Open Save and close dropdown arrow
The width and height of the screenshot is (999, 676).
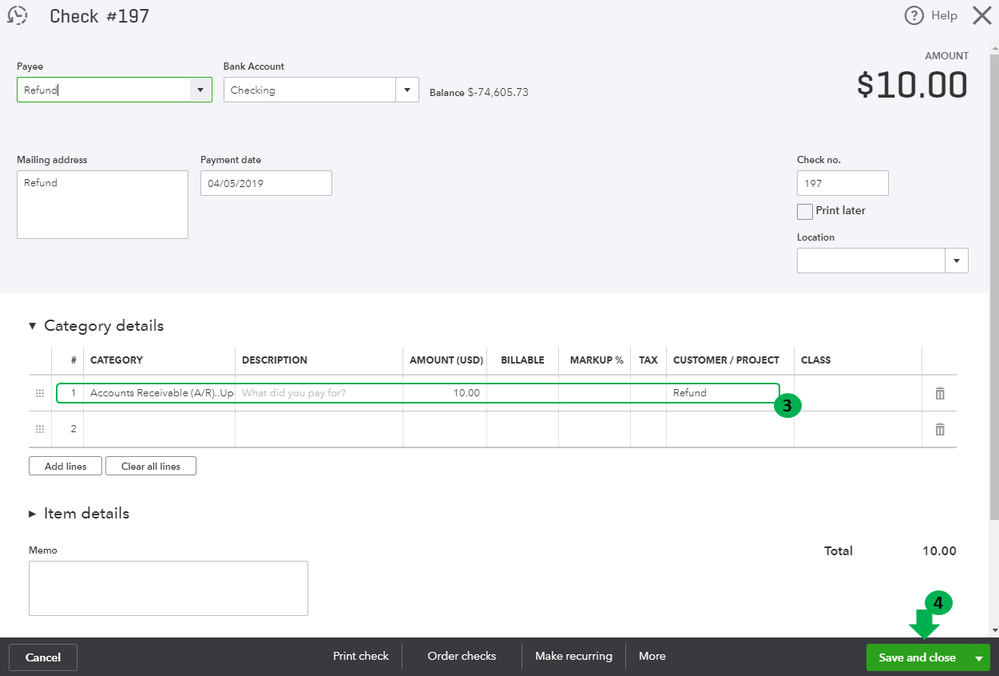(x=979, y=658)
